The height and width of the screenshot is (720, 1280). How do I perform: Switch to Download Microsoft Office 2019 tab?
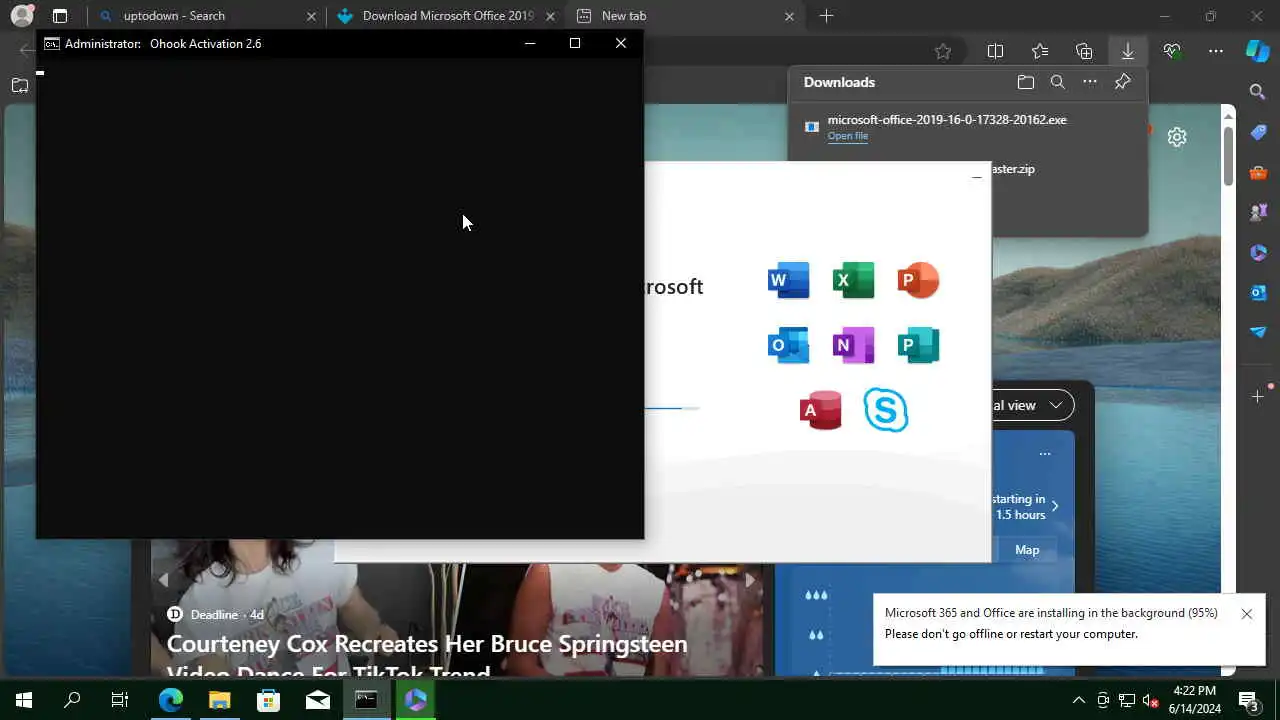[448, 16]
